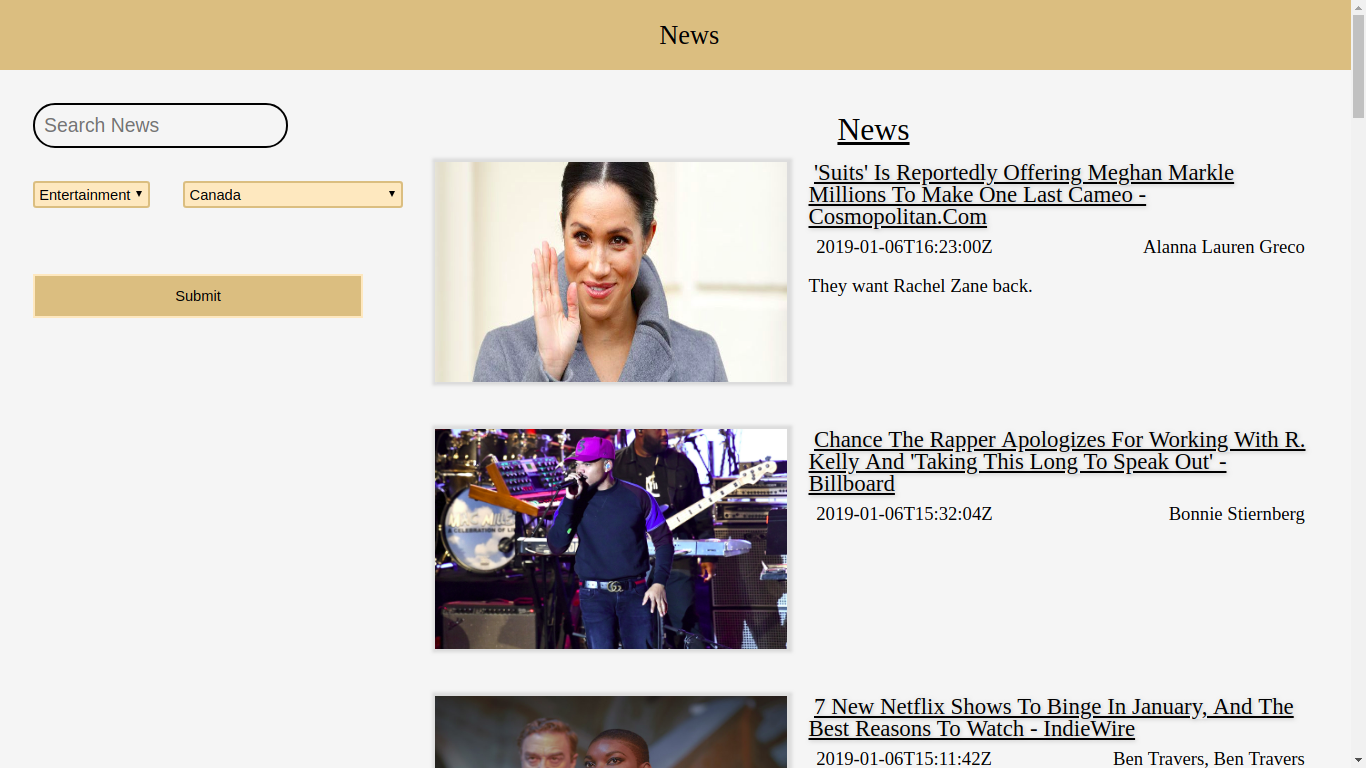This screenshot has height=768, width=1366.
Task: Click the underlined News section heading
Action: 873,130
